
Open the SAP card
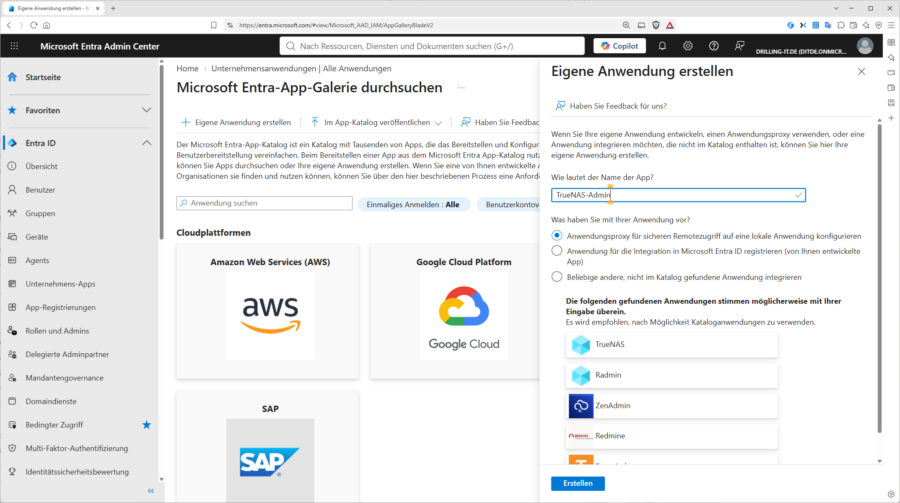[x=267, y=447]
